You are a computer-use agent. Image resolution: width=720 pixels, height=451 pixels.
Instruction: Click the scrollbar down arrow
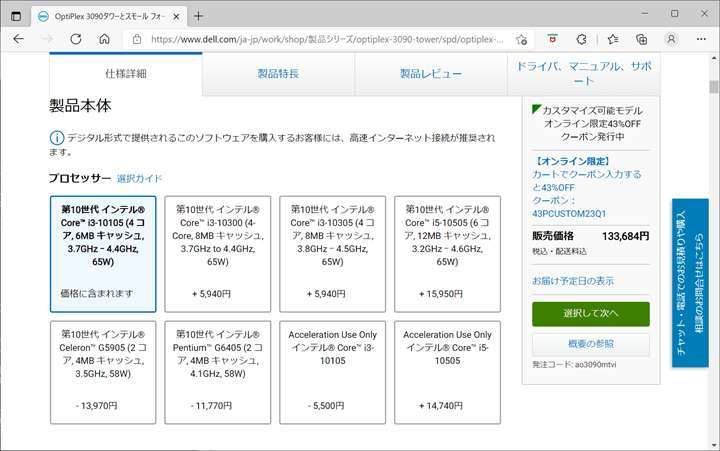click(x=714, y=445)
